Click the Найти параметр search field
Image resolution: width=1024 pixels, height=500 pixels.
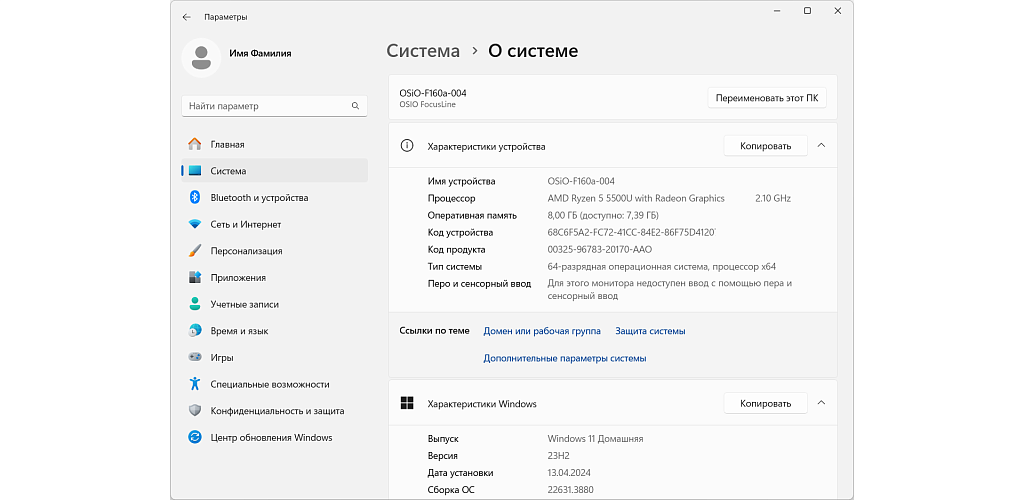point(265,106)
